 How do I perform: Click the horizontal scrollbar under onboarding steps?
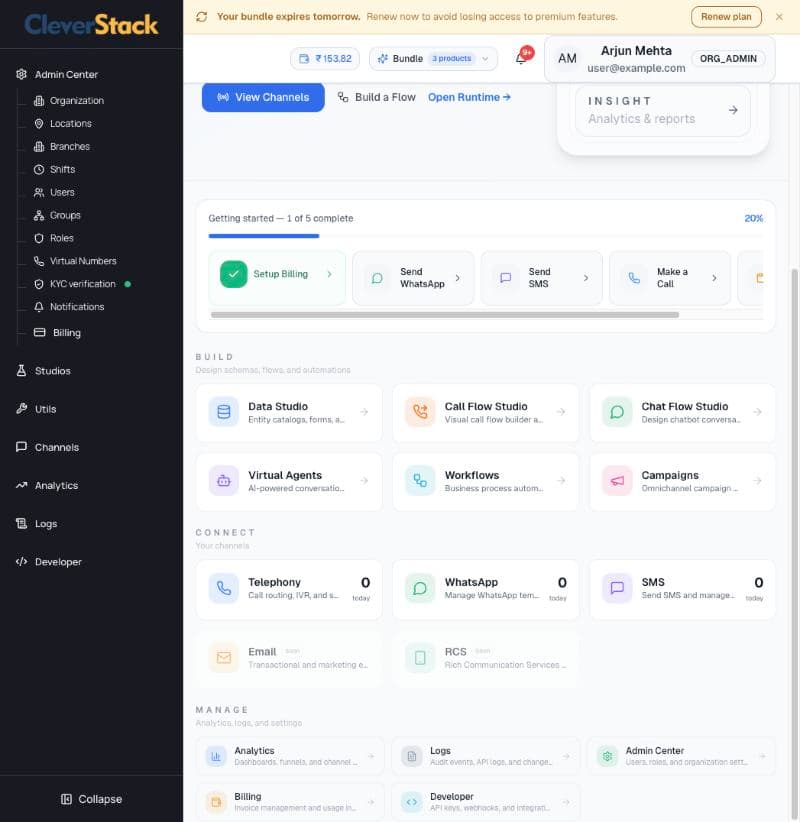click(x=445, y=315)
